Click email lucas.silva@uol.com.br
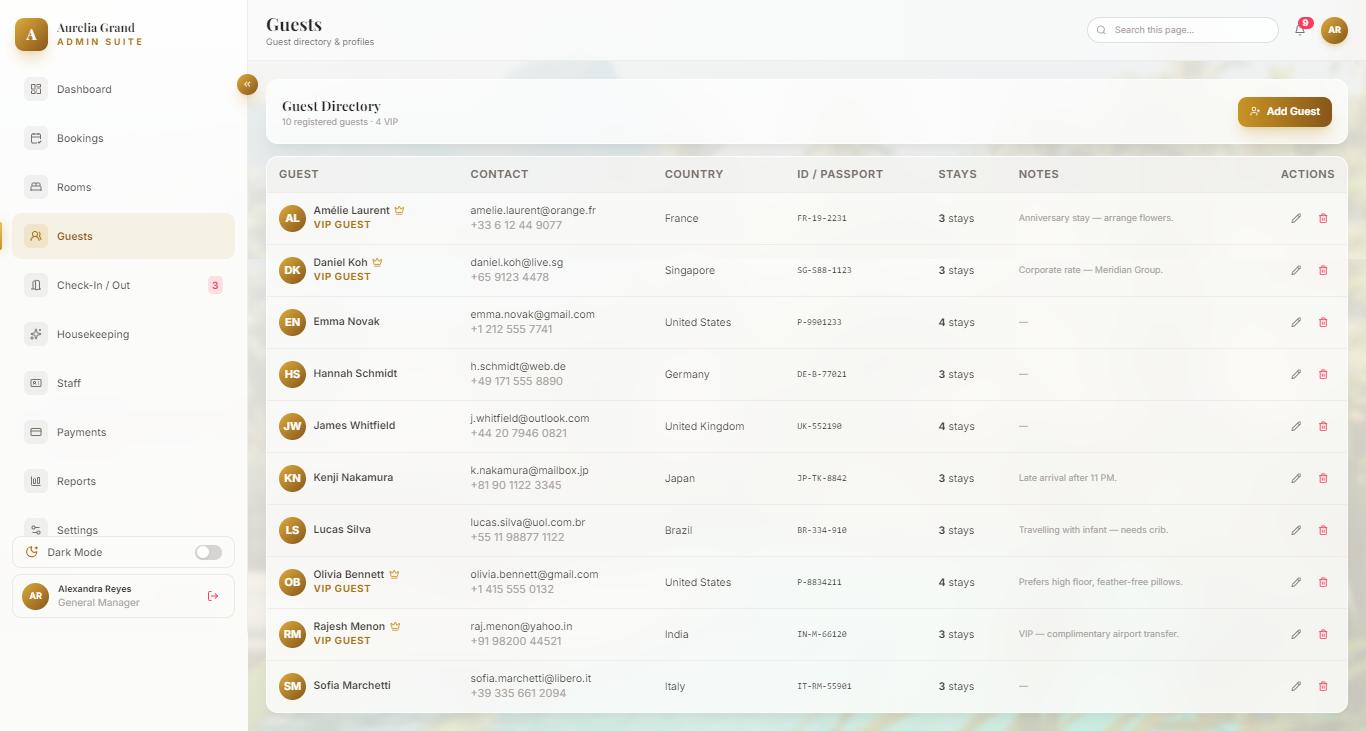1366x731 pixels. [x=528, y=523]
